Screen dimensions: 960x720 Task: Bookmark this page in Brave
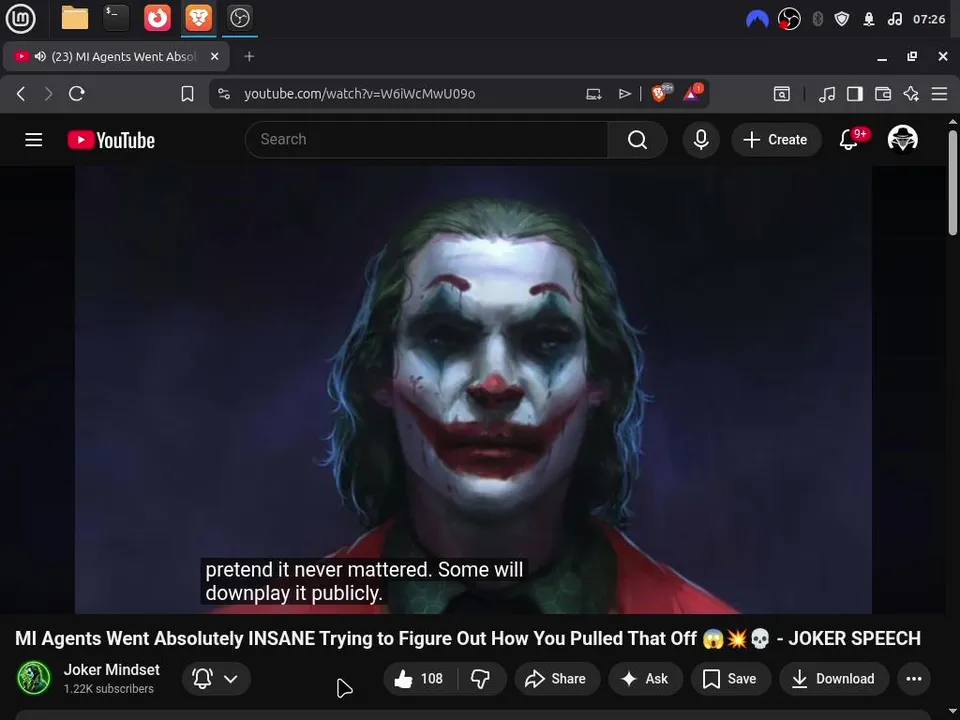187,94
